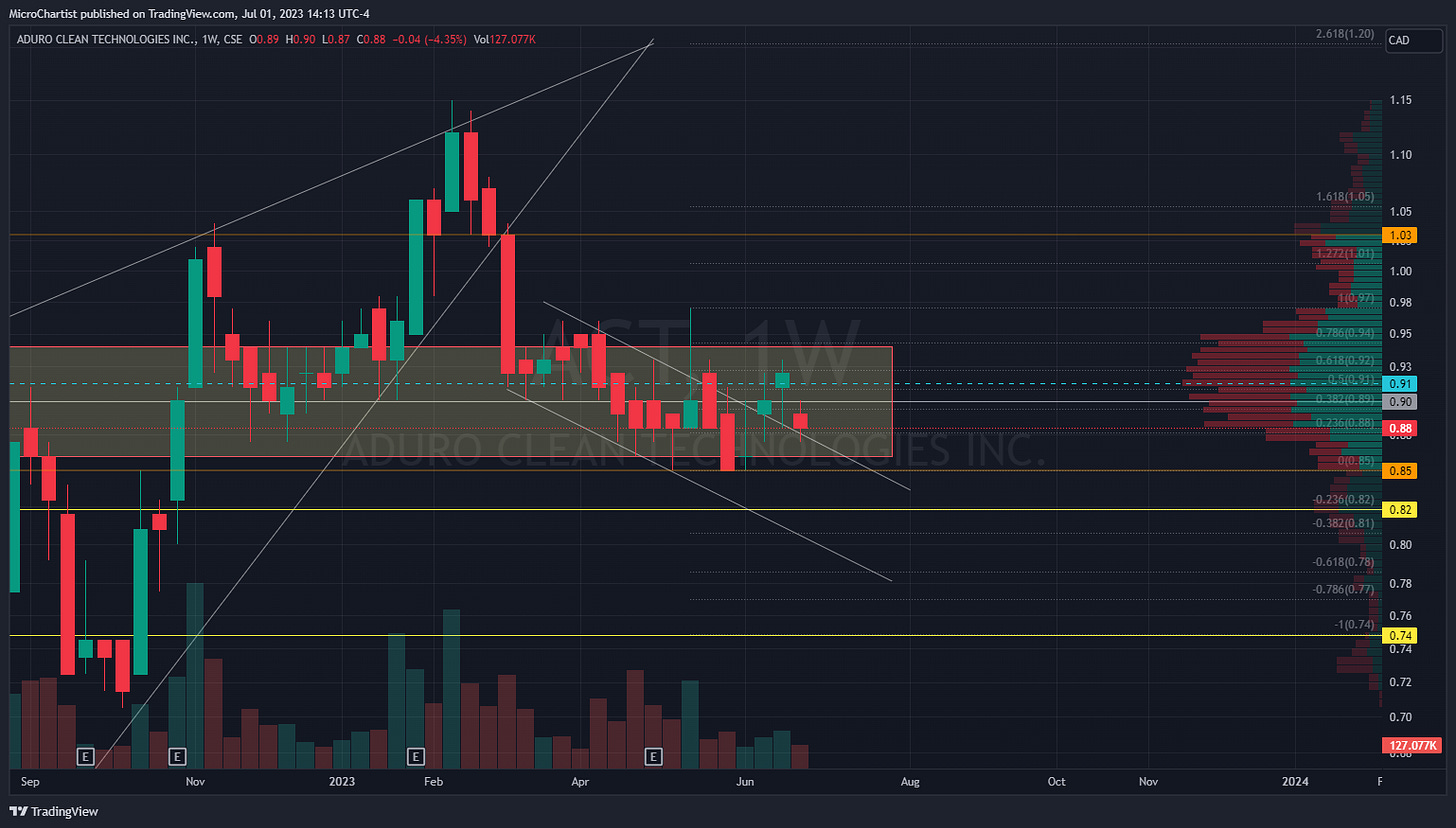Image resolution: width=1456 pixels, height=828 pixels.
Task: Click the 1.618(1.05) Fibonacci label
Action: pos(1345,197)
